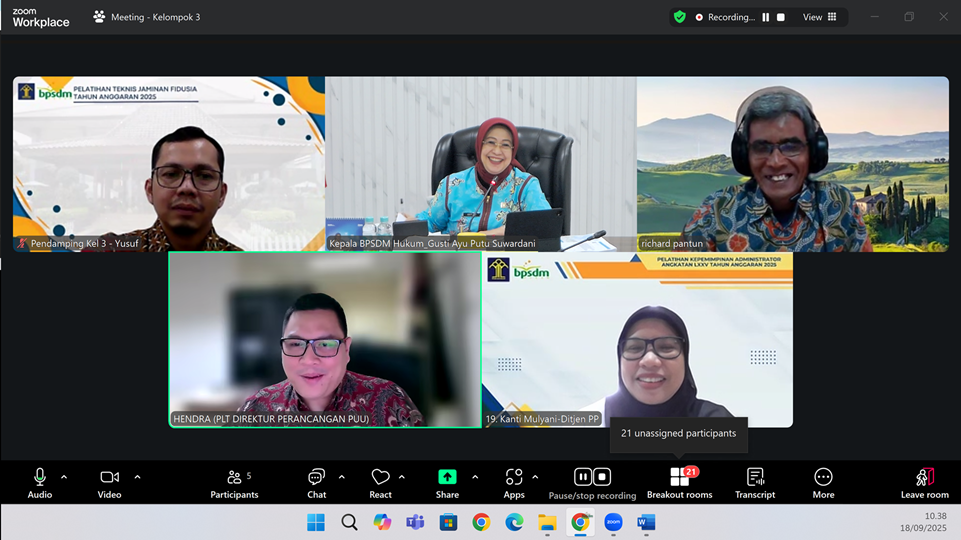Toggle the camera Video button
This screenshot has width=961, height=540.
pos(110,484)
